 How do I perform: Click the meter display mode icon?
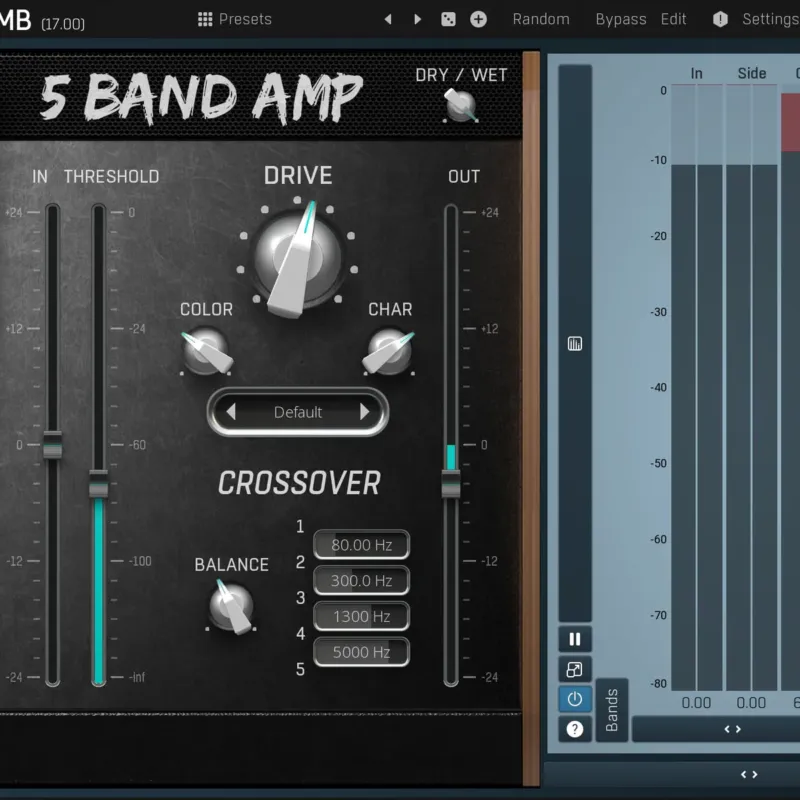pyautogui.click(x=575, y=344)
